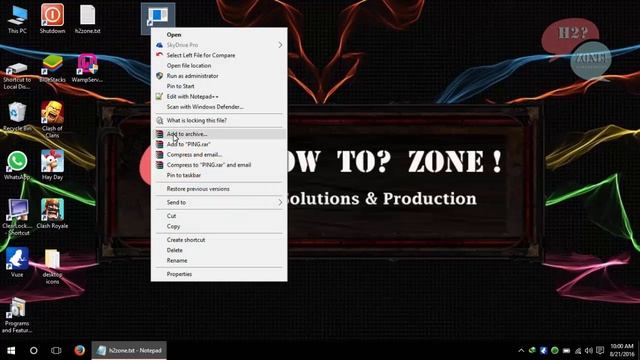Expand the SkyDrive Pro submenu arrow
The width and height of the screenshot is (640, 360).
[x=280, y=45]
